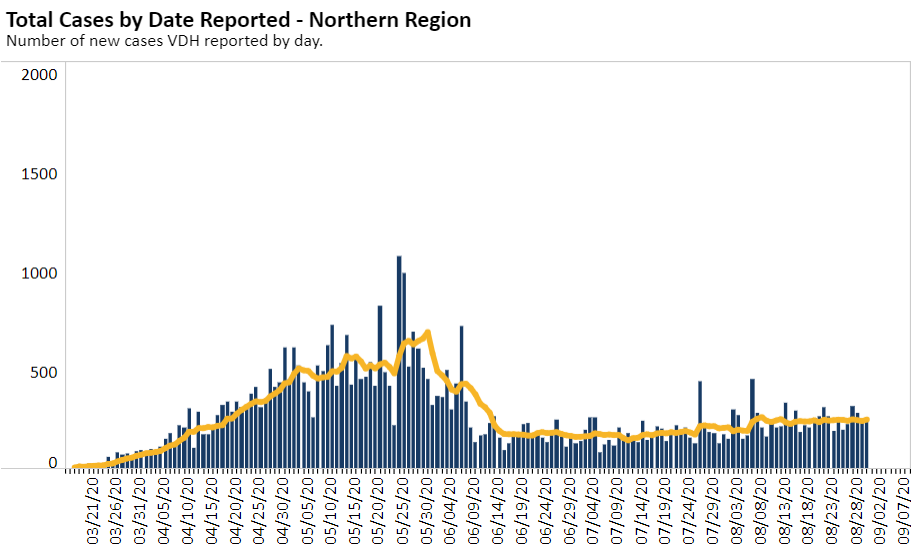The height and width of the screenshot is (549, 920).
Task: Click the peak of the yellow average line
Action: click(428, 332)
